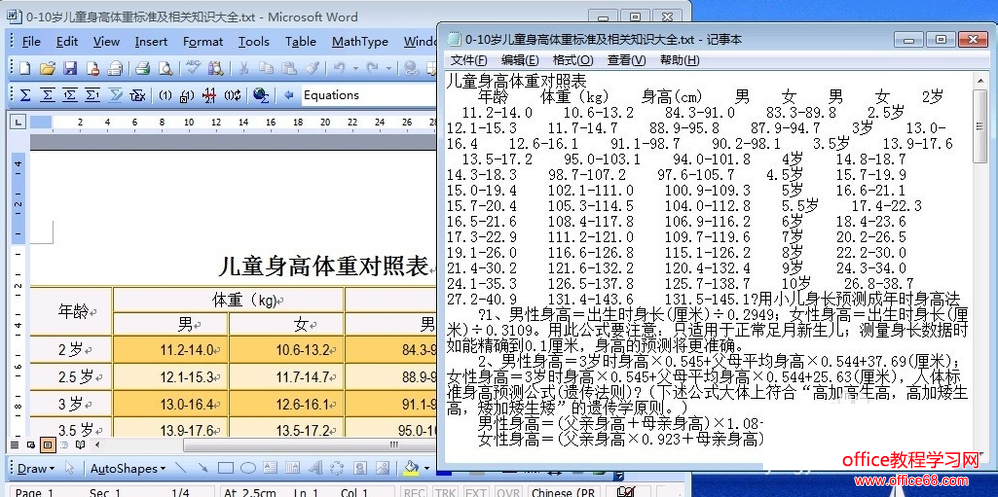Toggle OVR overtype mode in status bar
The width and height of the screenshot is (998, 497).
507,493
